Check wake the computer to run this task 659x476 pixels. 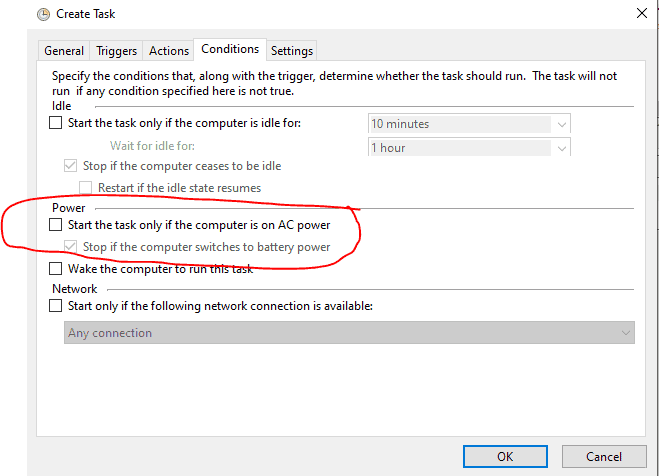[55, 268]
